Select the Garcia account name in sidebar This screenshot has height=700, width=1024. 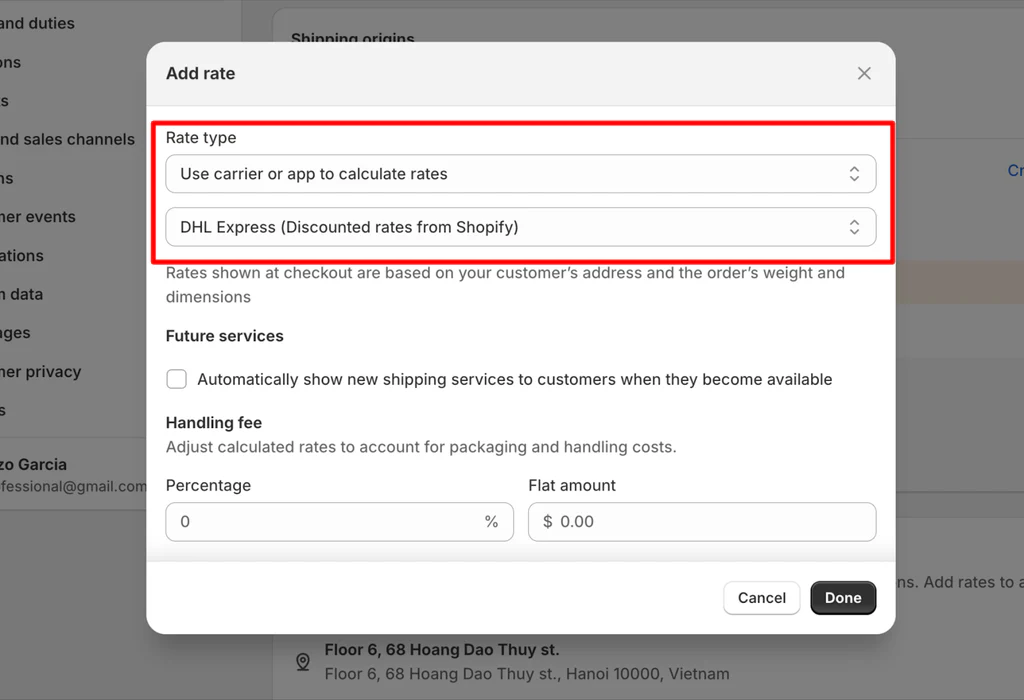coord(33,464)
